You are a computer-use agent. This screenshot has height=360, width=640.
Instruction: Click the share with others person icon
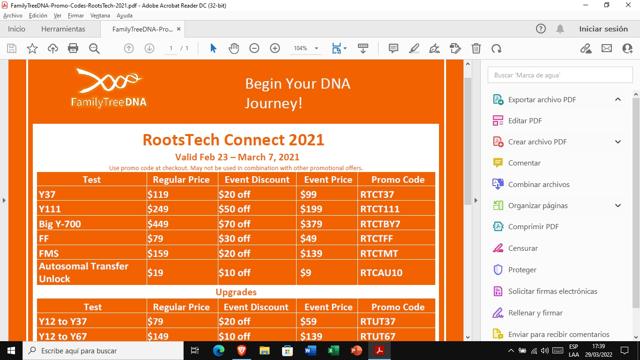pyautogui.click(x=627, y=49)
